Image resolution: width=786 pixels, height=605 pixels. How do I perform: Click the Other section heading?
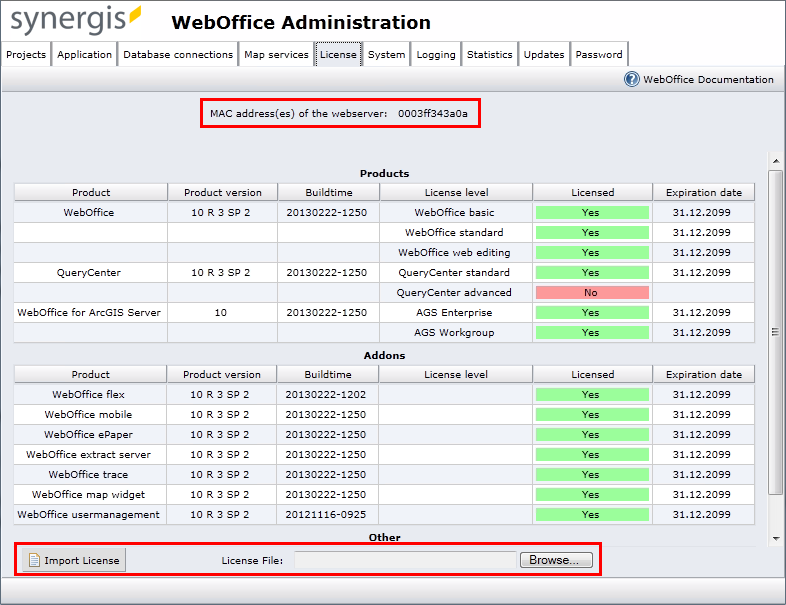(x=384, y=537)
